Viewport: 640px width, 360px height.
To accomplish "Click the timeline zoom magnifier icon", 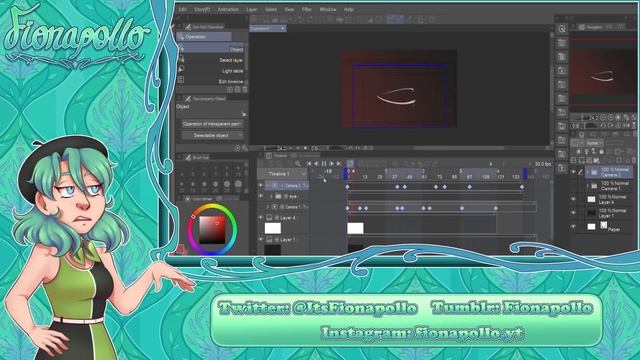I will pyautogui.click(x=298, y=164).
